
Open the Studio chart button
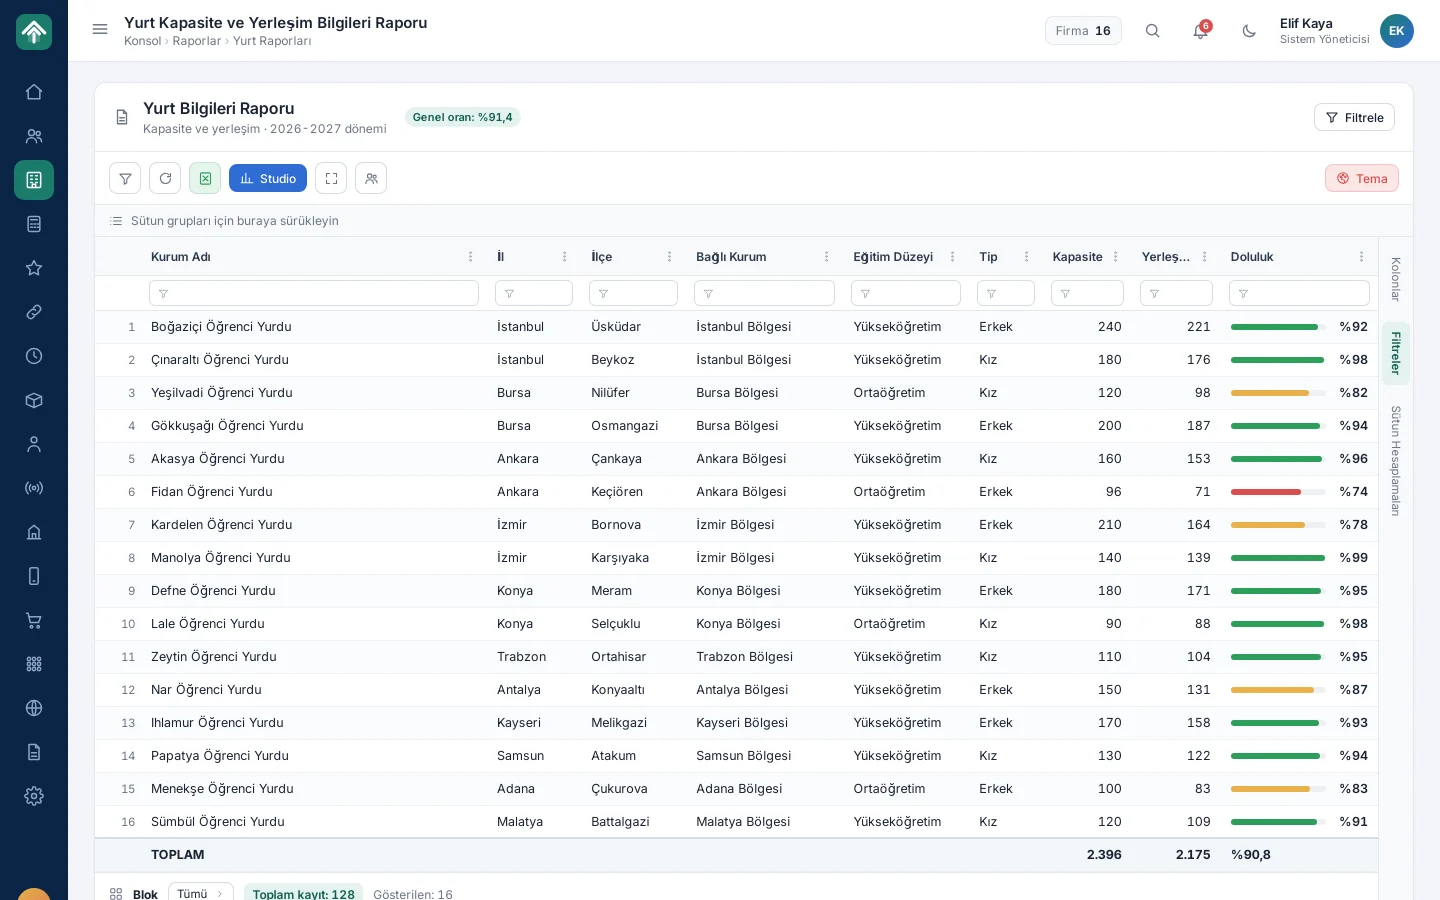[268, 178]
